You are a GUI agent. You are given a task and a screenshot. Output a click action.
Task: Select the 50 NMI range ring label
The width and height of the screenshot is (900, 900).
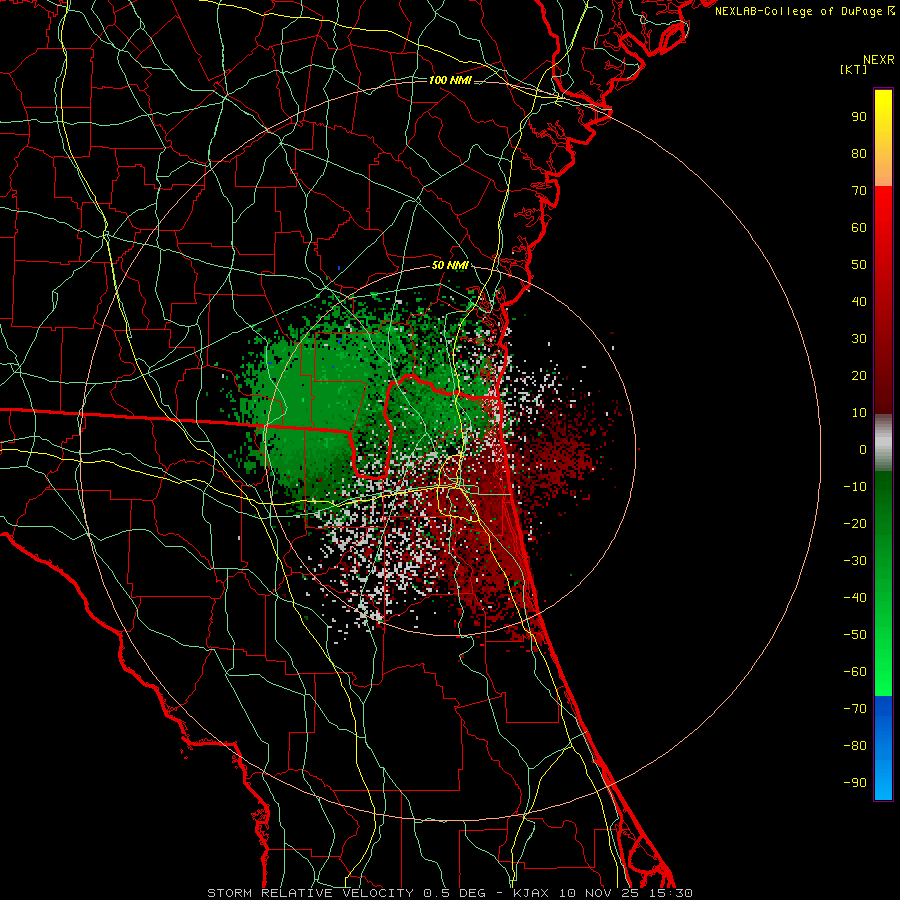(450, 265)
